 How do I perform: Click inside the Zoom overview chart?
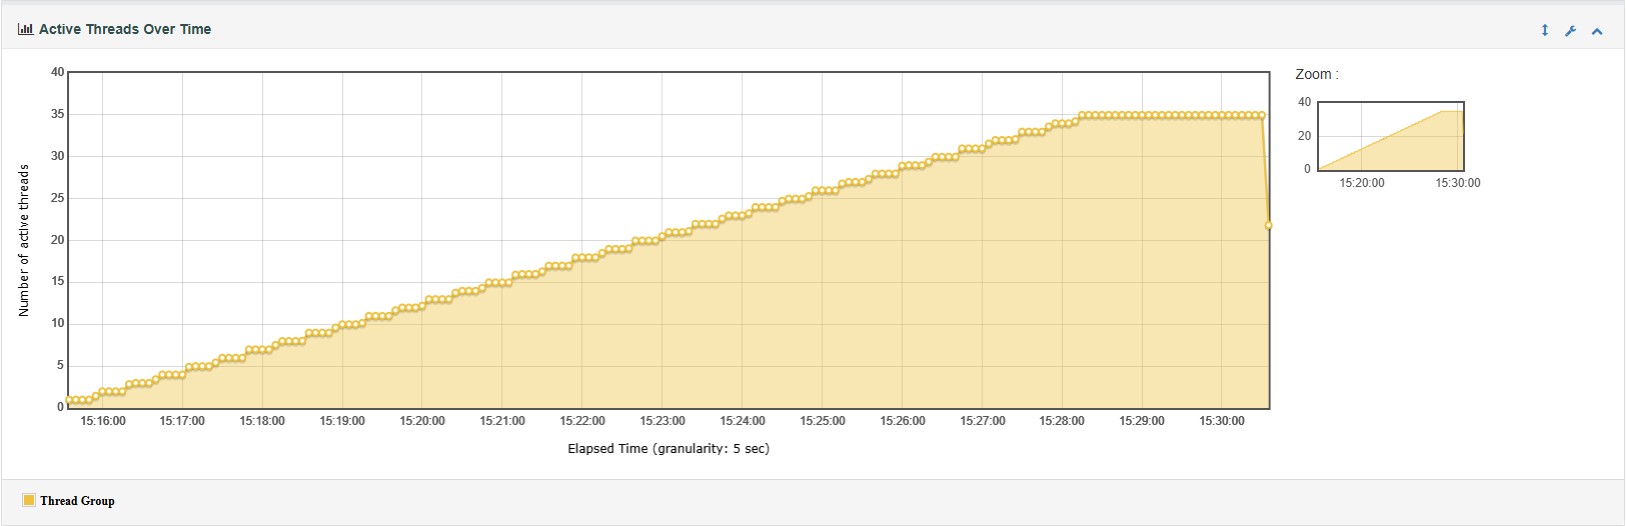pyautogui.click(x=1390, y=136)
